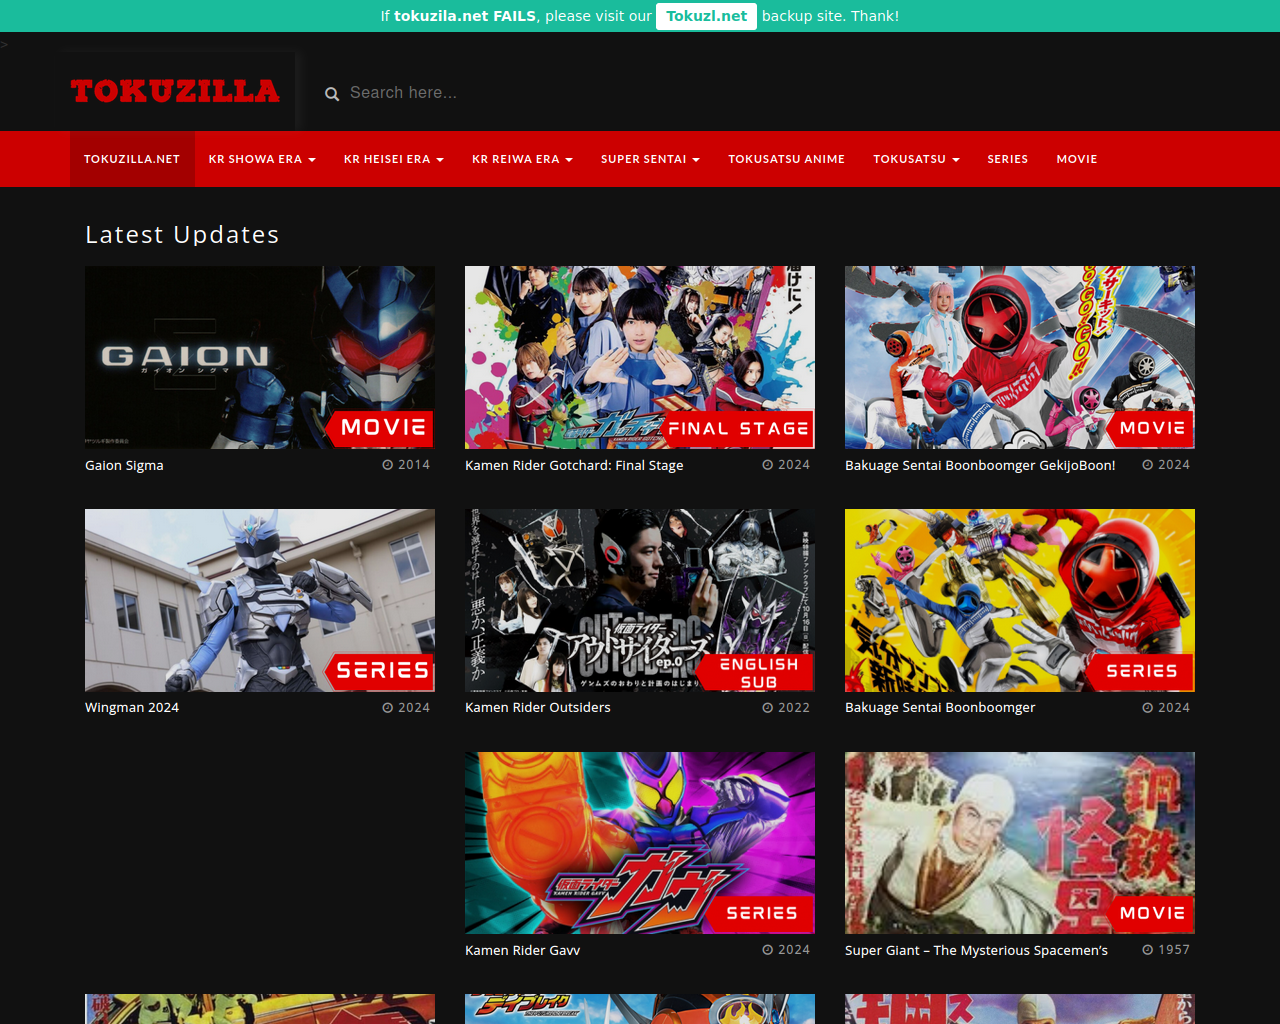Image resolution: width=1280 pixels, height=1024 pixels.
Task: Open the Kamen Rider Outsiders thumbnail
Action: (x=640, y=600)
